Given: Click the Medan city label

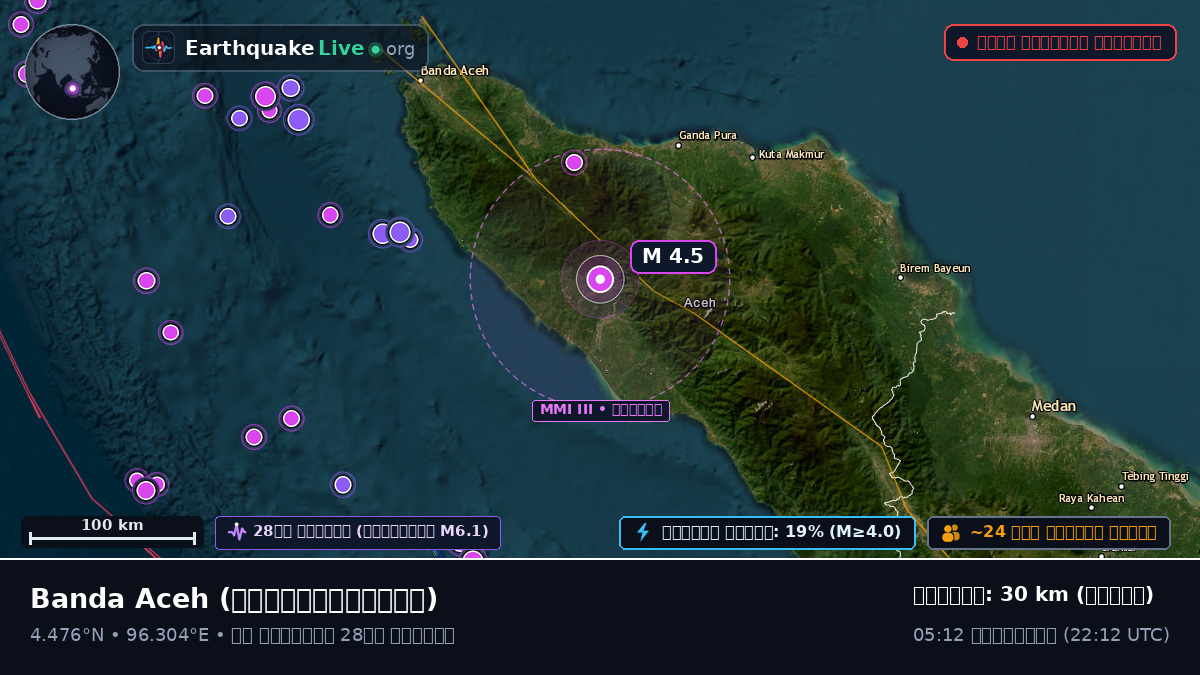Looking at the screenshot, I should pyautogui.click(x=1054, y=406).
